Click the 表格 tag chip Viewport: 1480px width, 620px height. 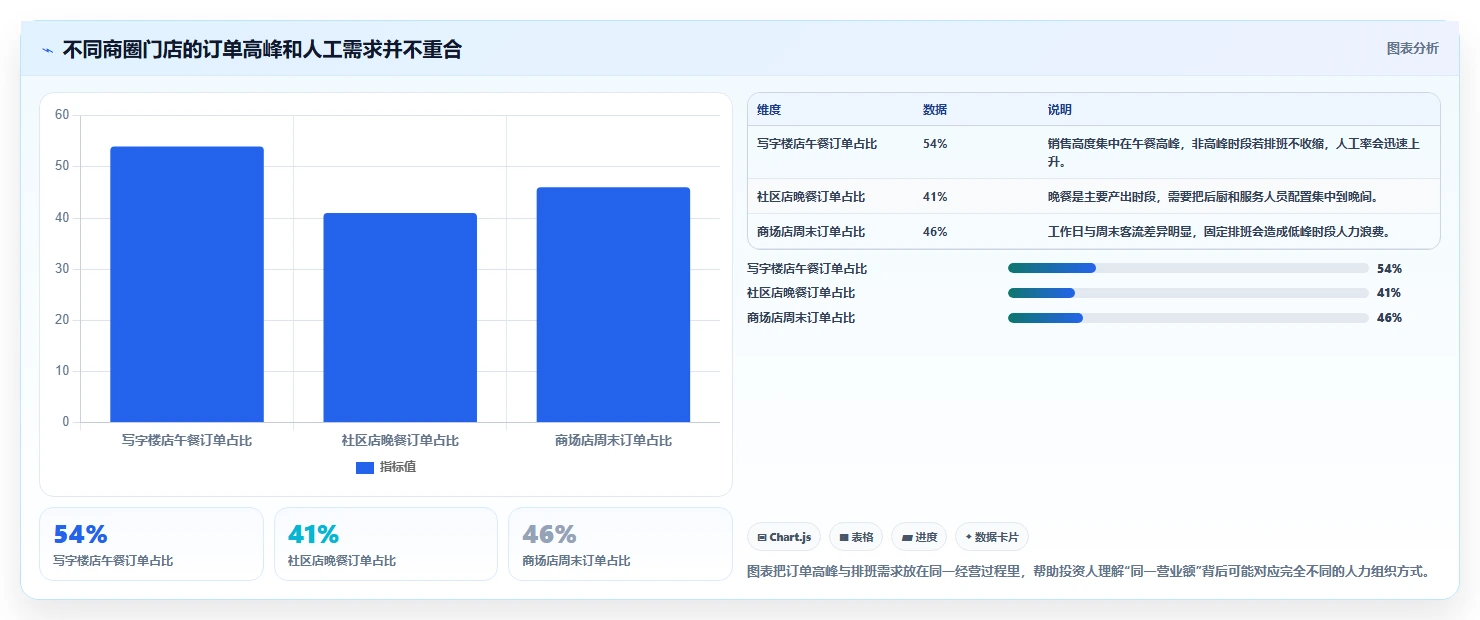tap(856, 537)
